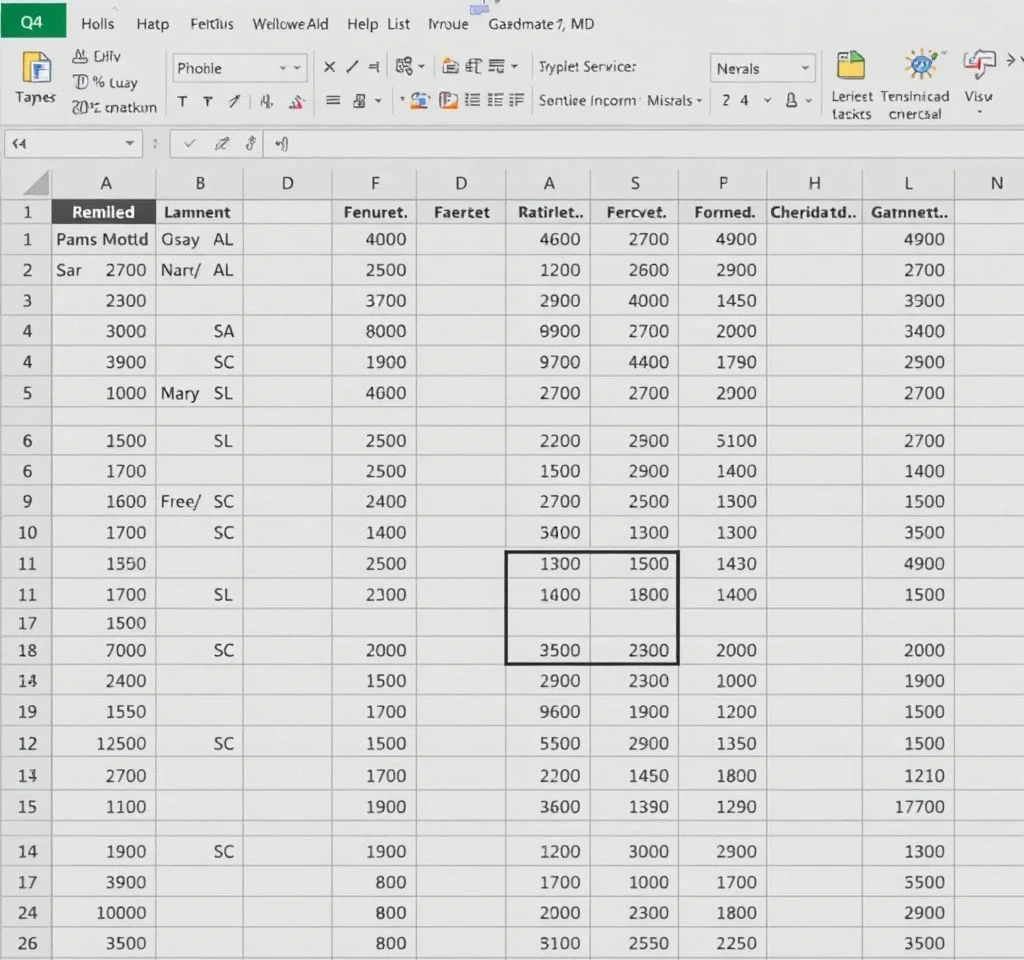Expand the Nerals number format dropdown
1024x960 pixels.
point(805,68)
